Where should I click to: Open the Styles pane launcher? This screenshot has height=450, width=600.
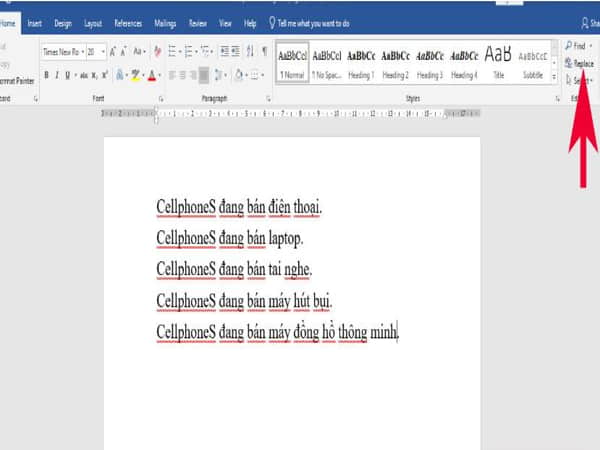coord(558,99)
